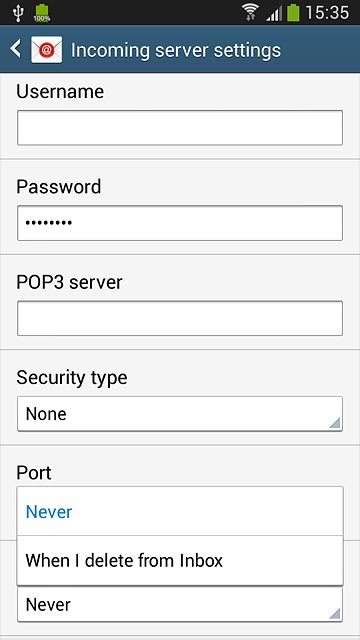
Task: Focus the Username text field
Action: 180,128
